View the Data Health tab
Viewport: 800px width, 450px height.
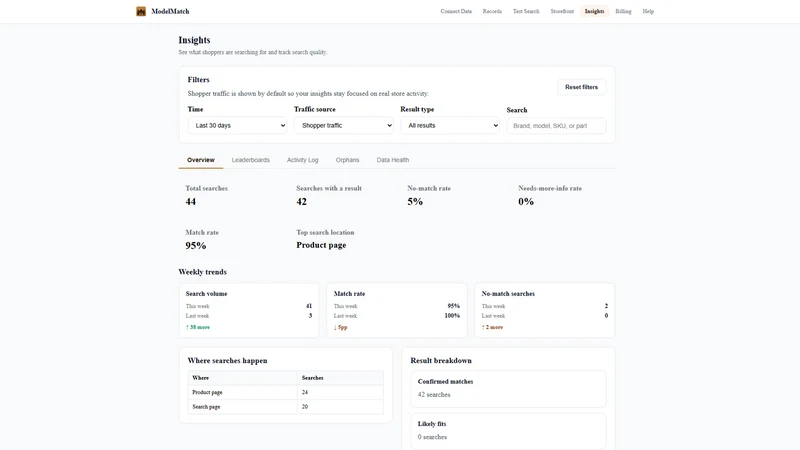(393, 160)
